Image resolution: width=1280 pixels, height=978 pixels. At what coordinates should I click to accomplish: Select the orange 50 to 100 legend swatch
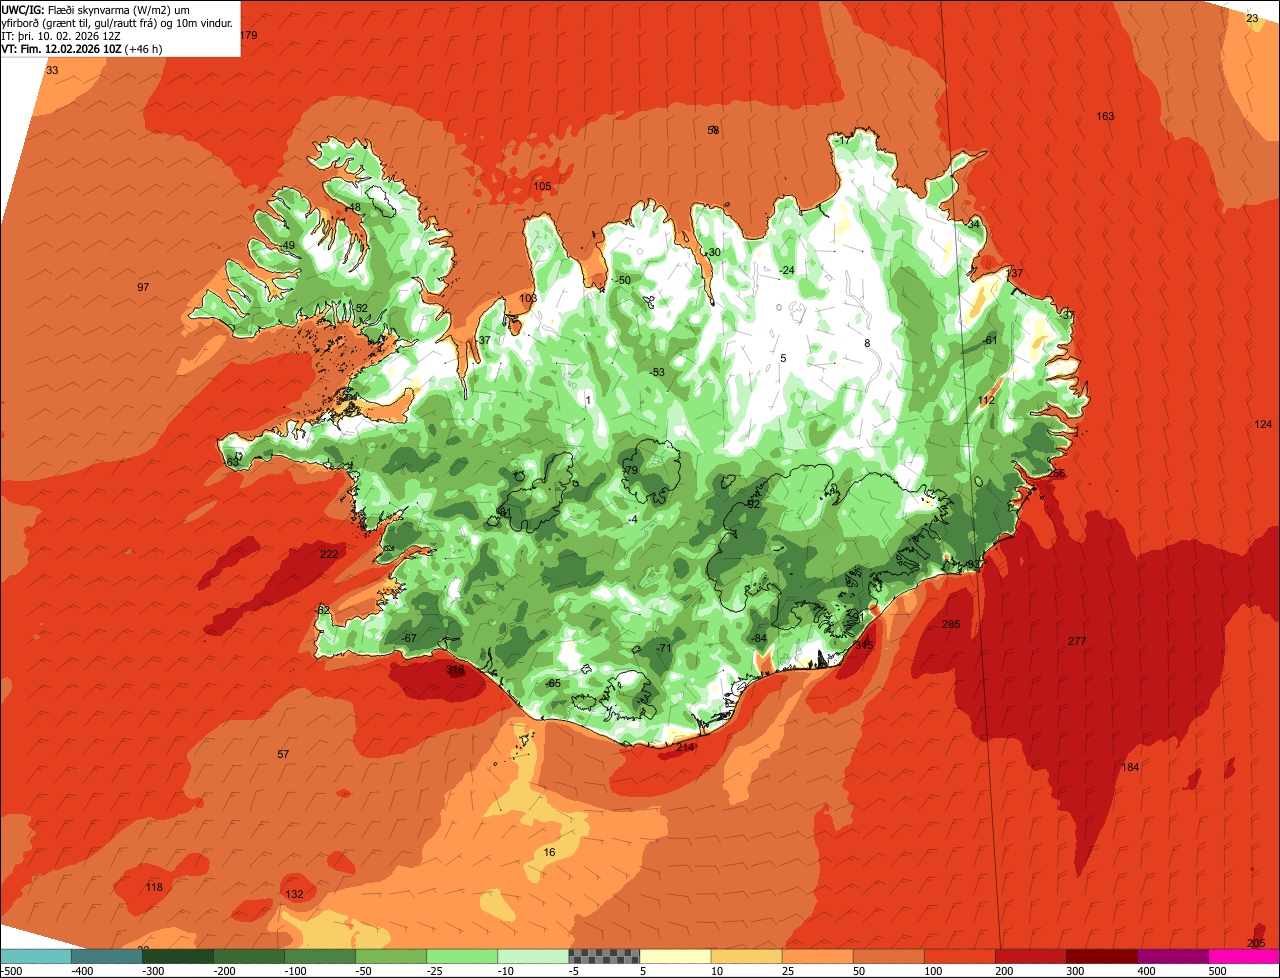tap(889, 956)
